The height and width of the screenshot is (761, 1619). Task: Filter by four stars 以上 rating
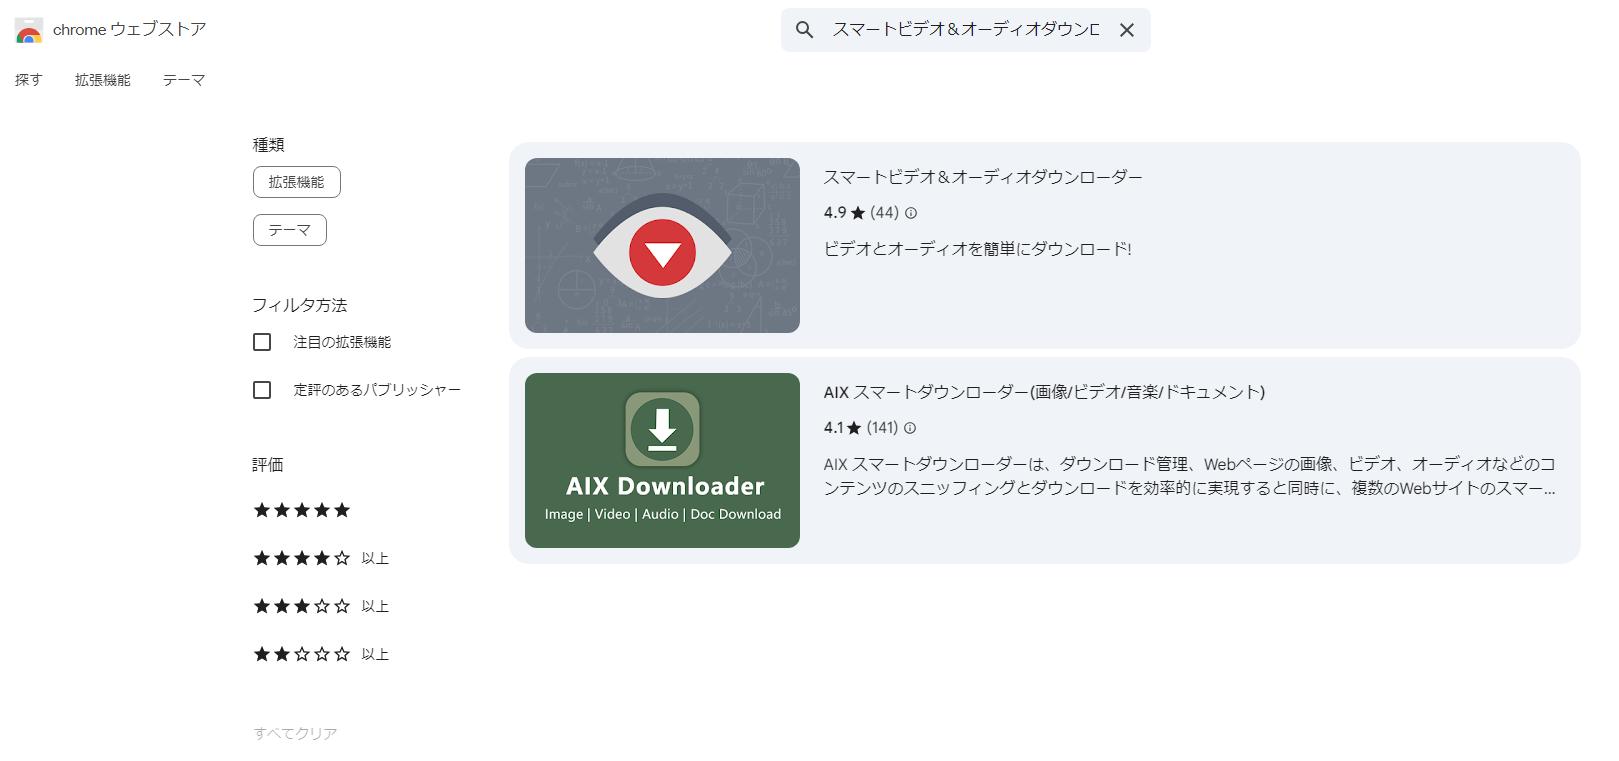coord(321,558)
